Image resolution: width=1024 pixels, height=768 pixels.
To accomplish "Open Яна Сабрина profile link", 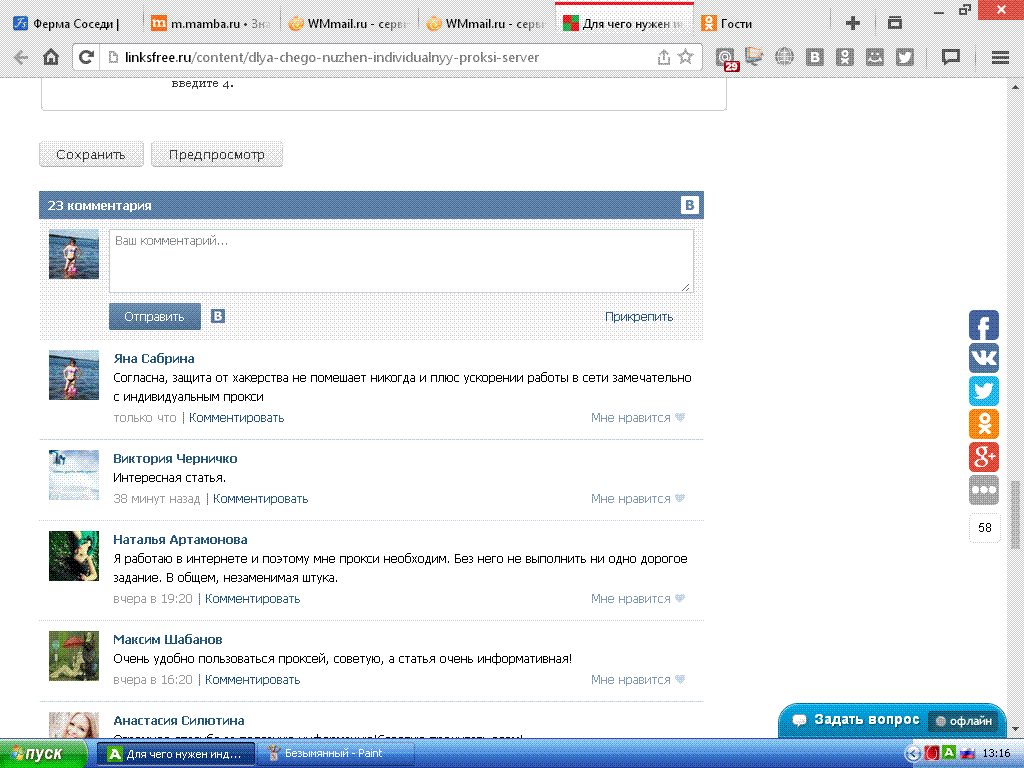I will pyautogui.click(x=153, y=359).
